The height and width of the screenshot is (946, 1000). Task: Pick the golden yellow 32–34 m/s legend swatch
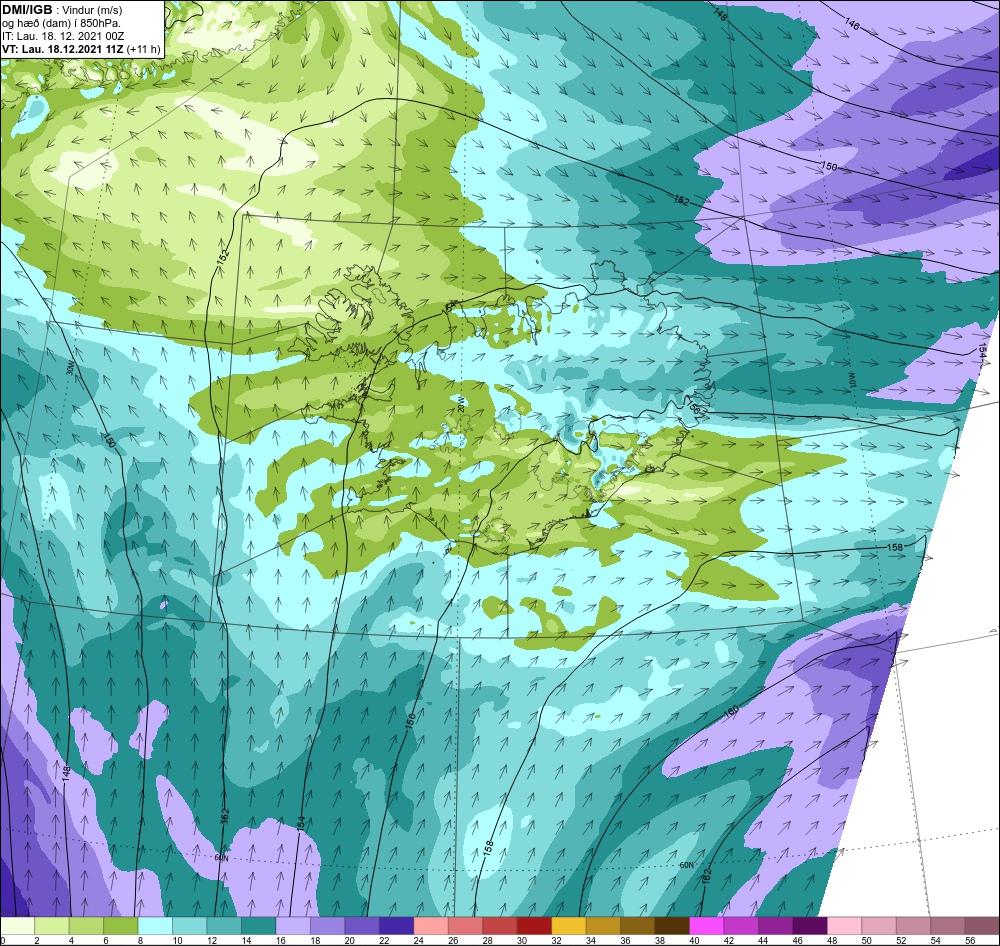click(568, 926)
